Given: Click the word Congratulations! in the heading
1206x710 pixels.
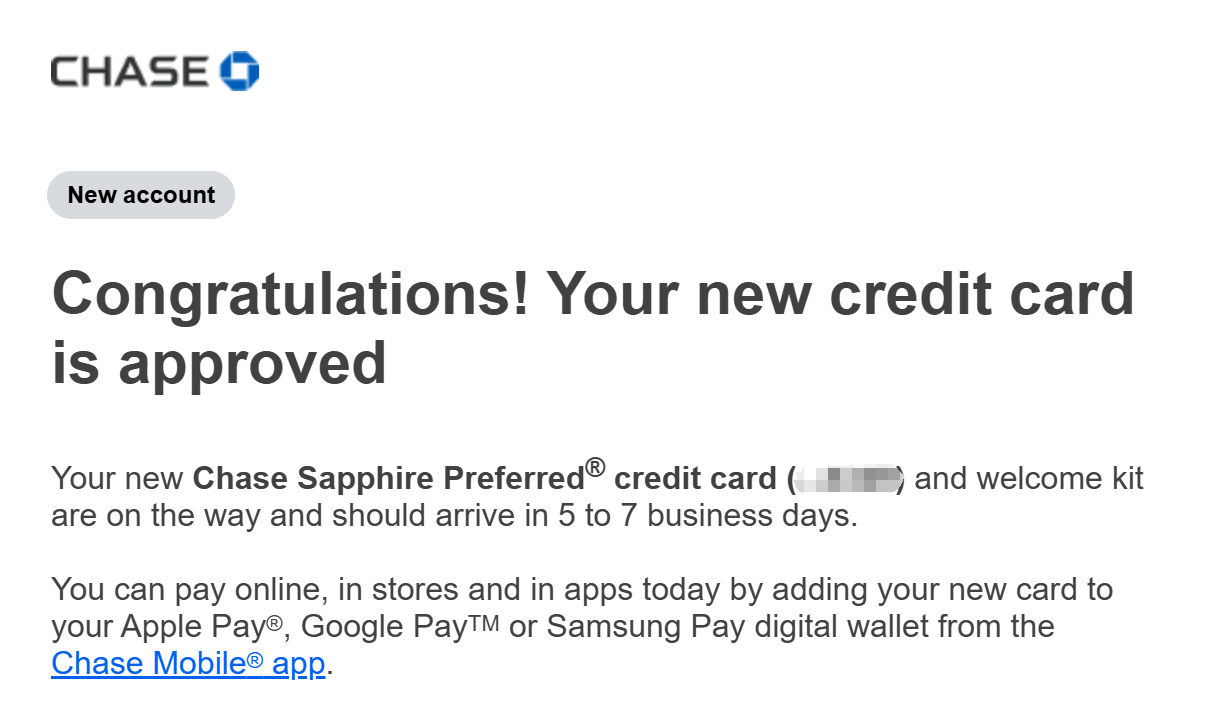Looking at the screenshot, I should point(290,296).
